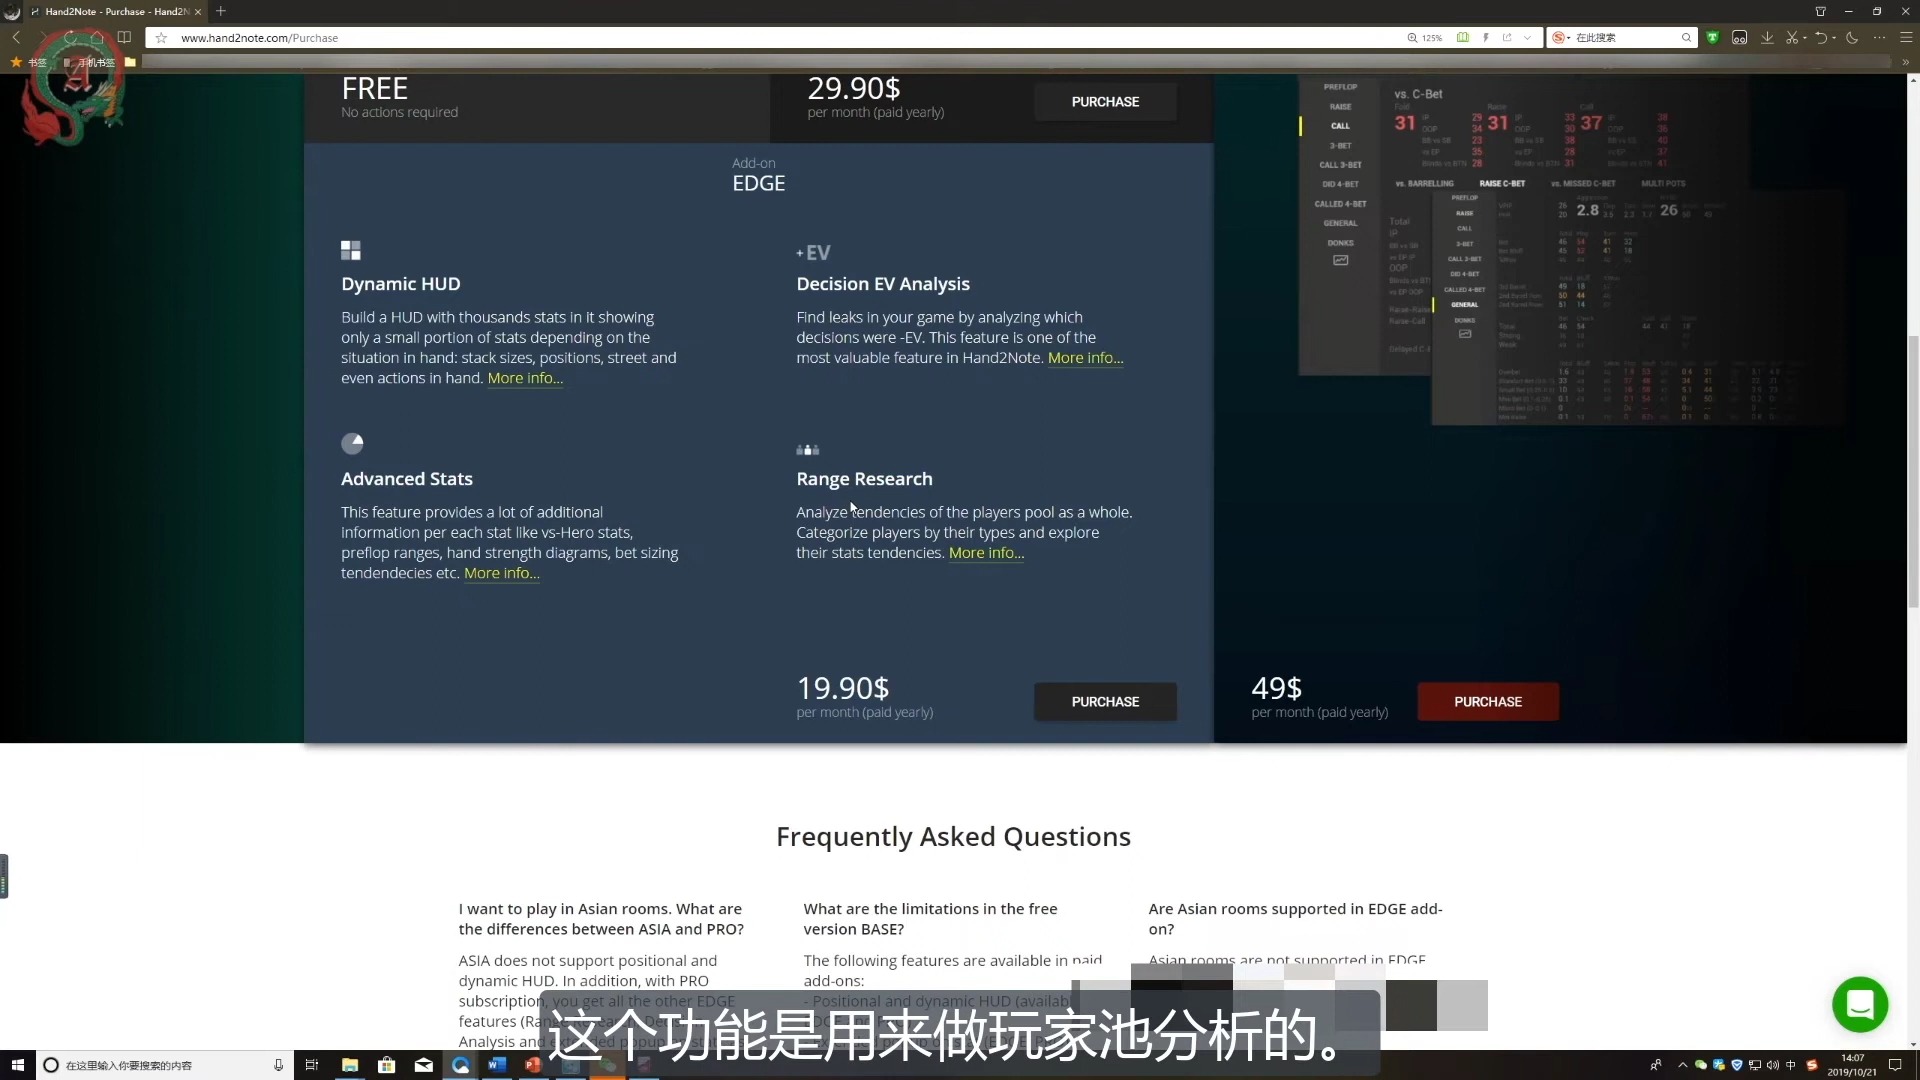Click the skin shirt icon in title bar
The width and height of the screenshot is (1920, 1080).
1820,11
